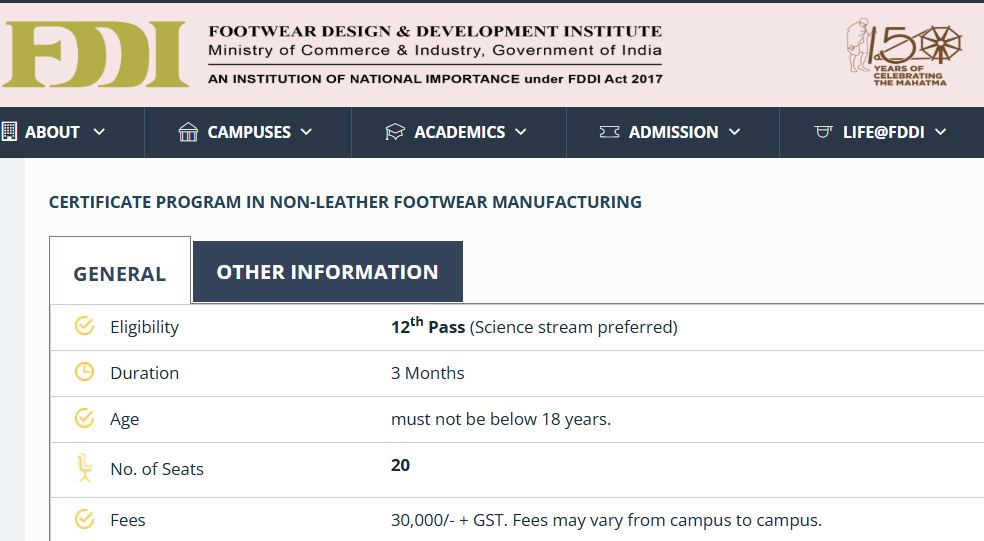Switch to the OTHER INFORMATION tab
Image resolution: width=984 pixels, height=541 pixels.
click(327, 272)
